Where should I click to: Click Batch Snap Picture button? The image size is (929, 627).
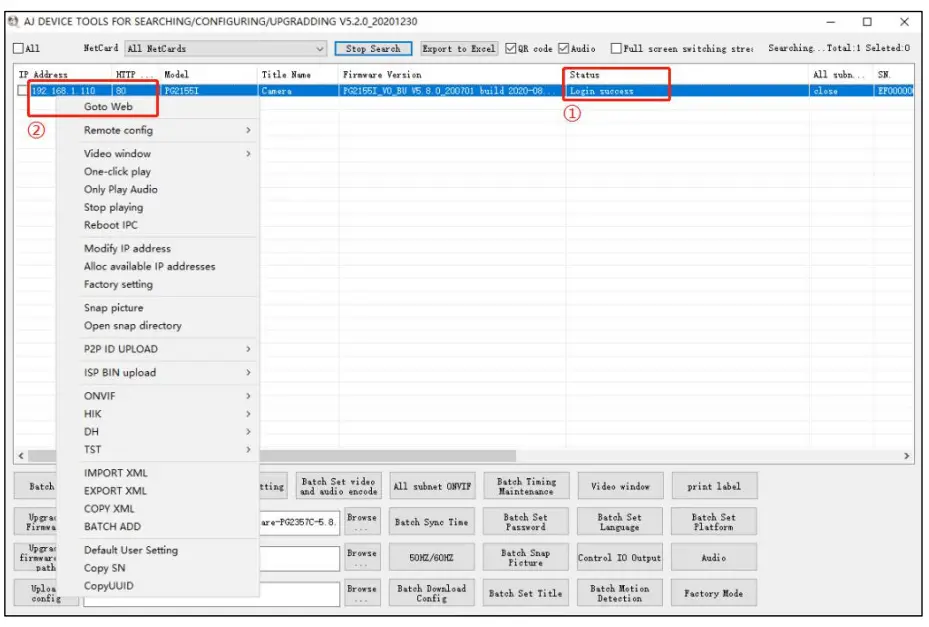[x=526, y=558]
